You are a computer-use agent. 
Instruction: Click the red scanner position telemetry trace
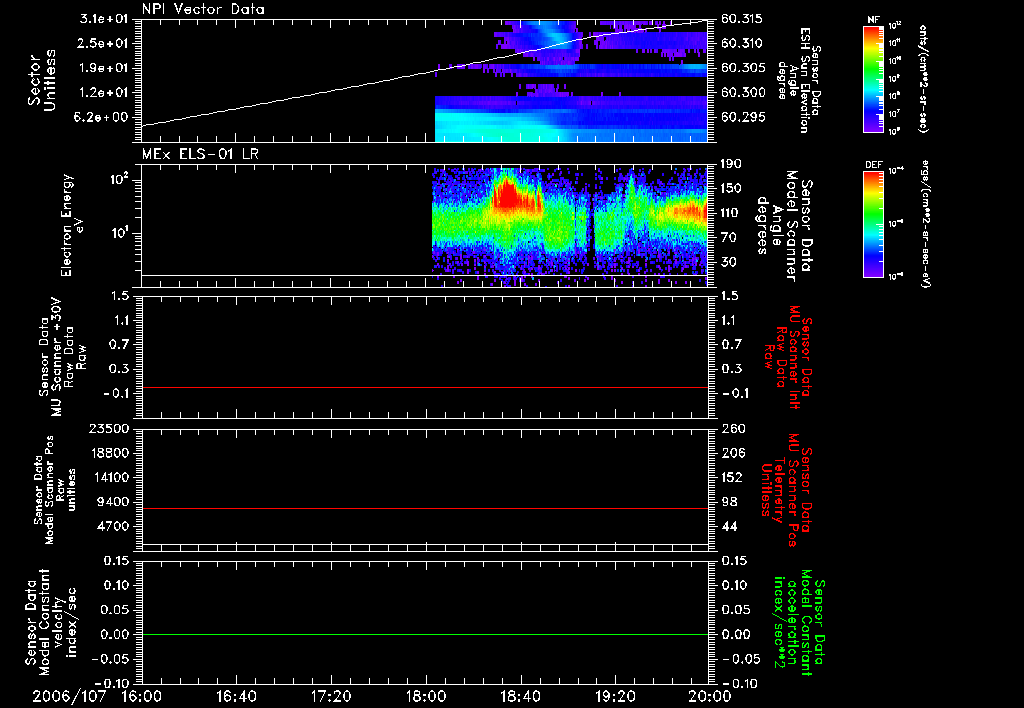coord(425,508)
